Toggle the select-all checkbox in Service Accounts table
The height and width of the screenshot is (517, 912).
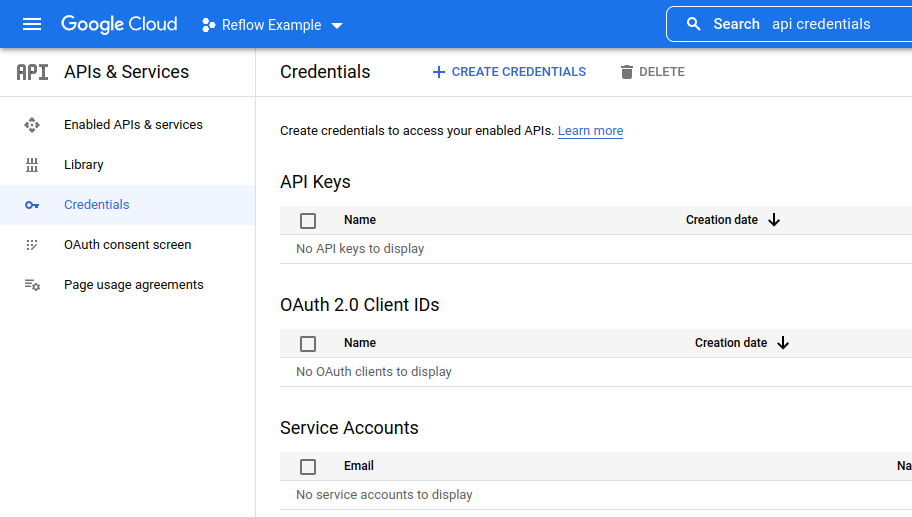point(308,467)
